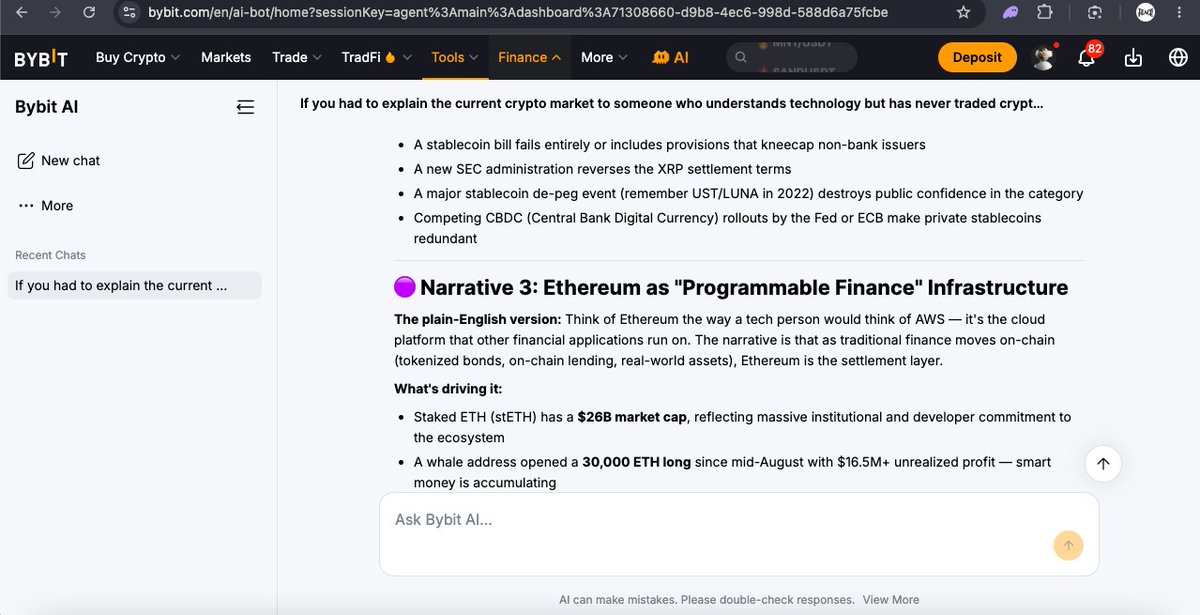Click the stablecoin de-peg event bullet
1200x615 pixels.
748,193
